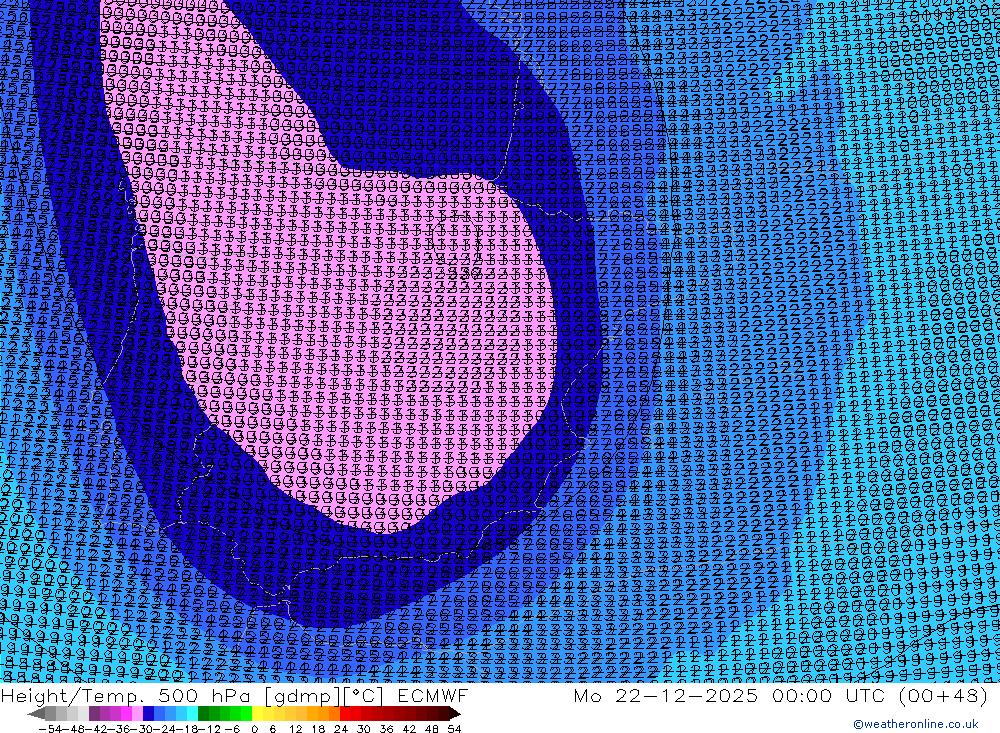Click the '30' value under the colour scale
The width and height of the screenshot is (1000, 733).
(364, 729)
